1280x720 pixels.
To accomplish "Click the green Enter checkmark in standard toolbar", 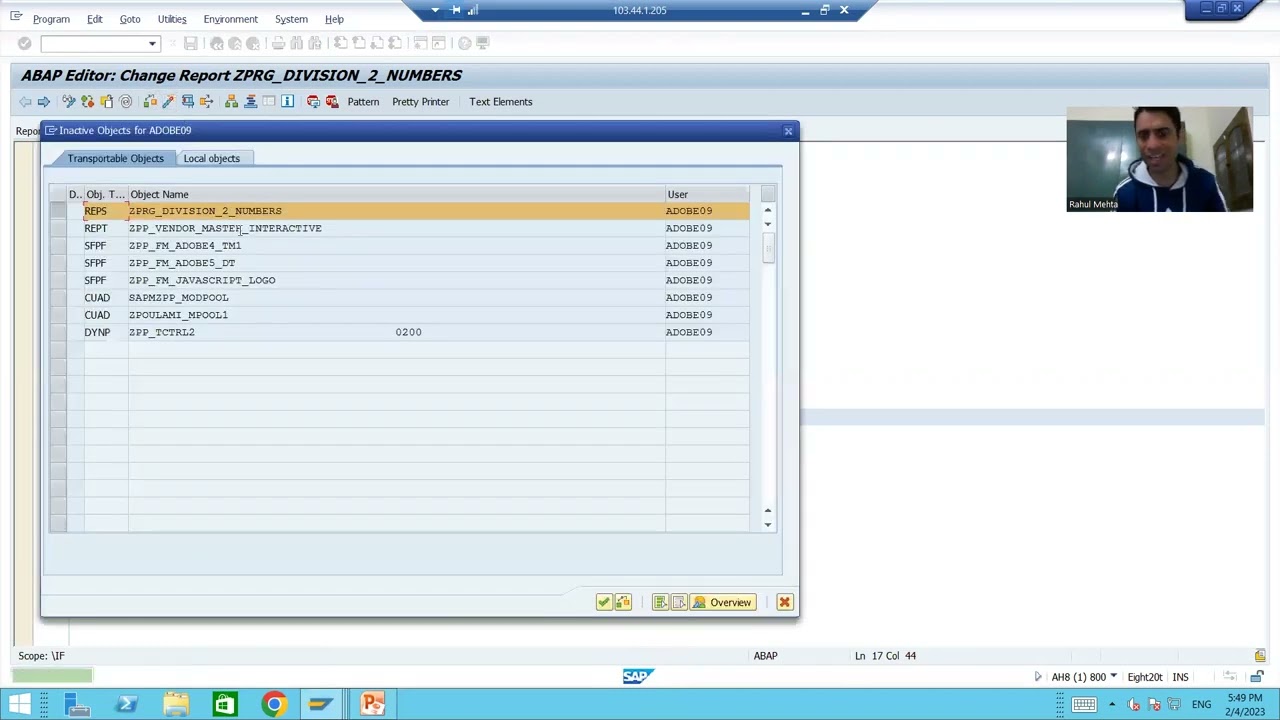I will [x=24, y=43].
